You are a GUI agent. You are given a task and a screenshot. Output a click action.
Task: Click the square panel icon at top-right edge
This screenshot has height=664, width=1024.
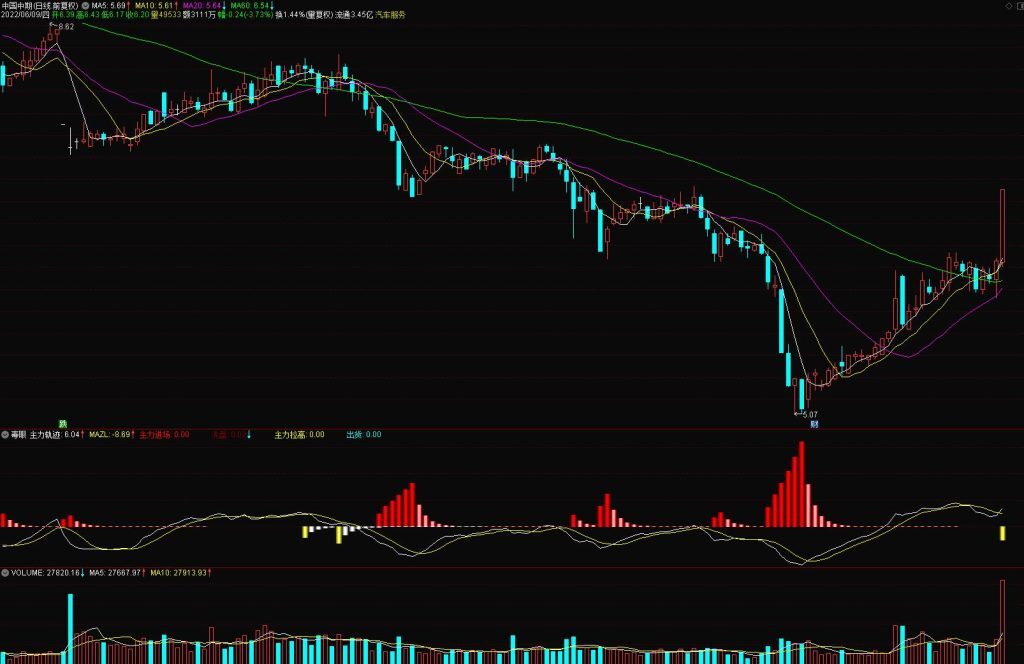click(x=1018, y=5)
